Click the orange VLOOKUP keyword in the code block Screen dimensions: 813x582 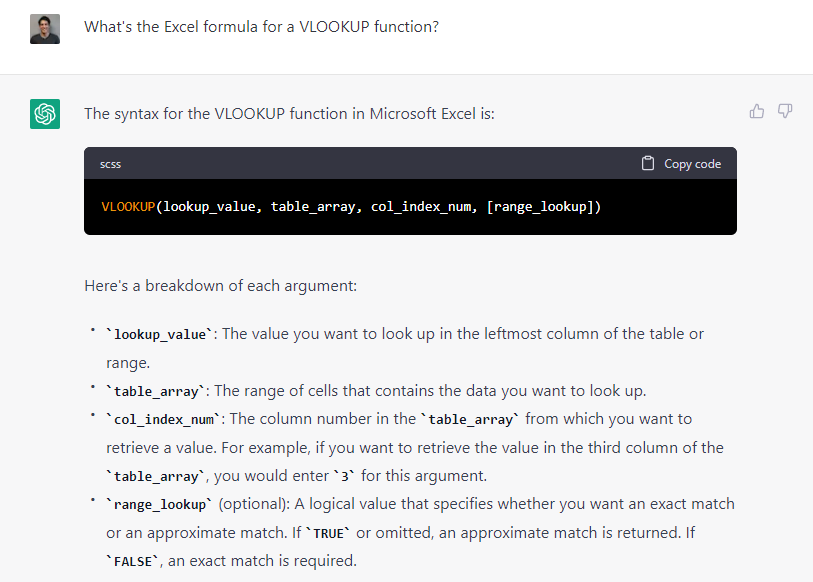(128, 207)
